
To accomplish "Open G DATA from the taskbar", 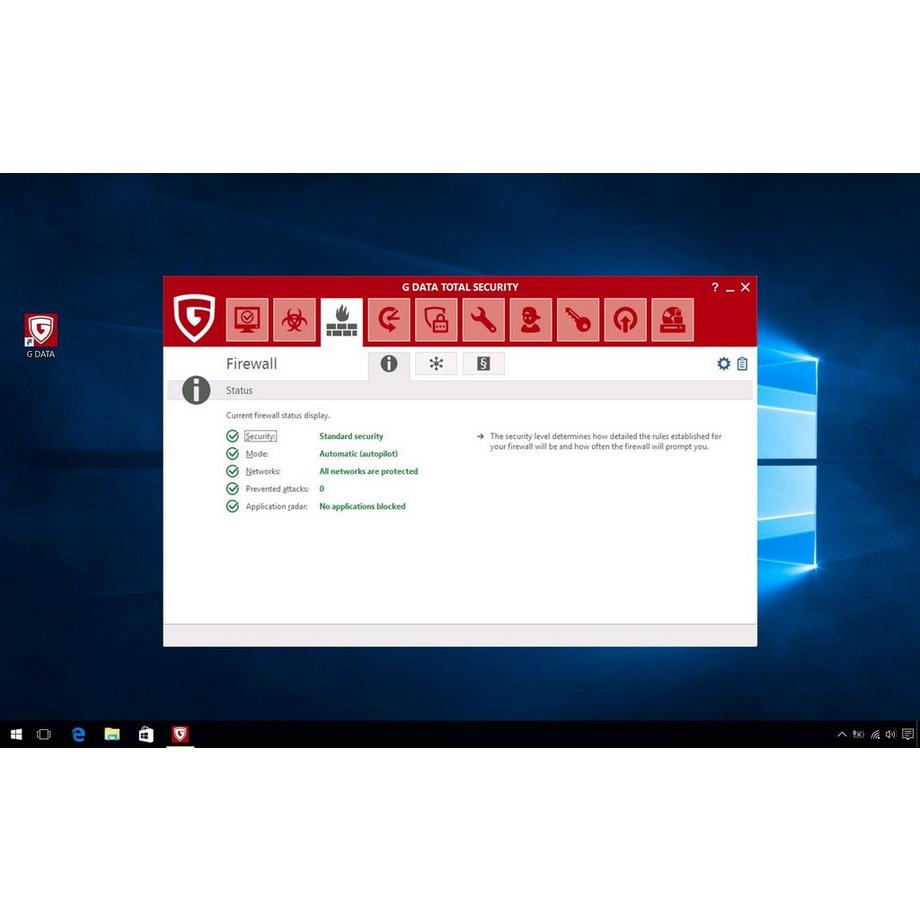I will tap(180, 734).
